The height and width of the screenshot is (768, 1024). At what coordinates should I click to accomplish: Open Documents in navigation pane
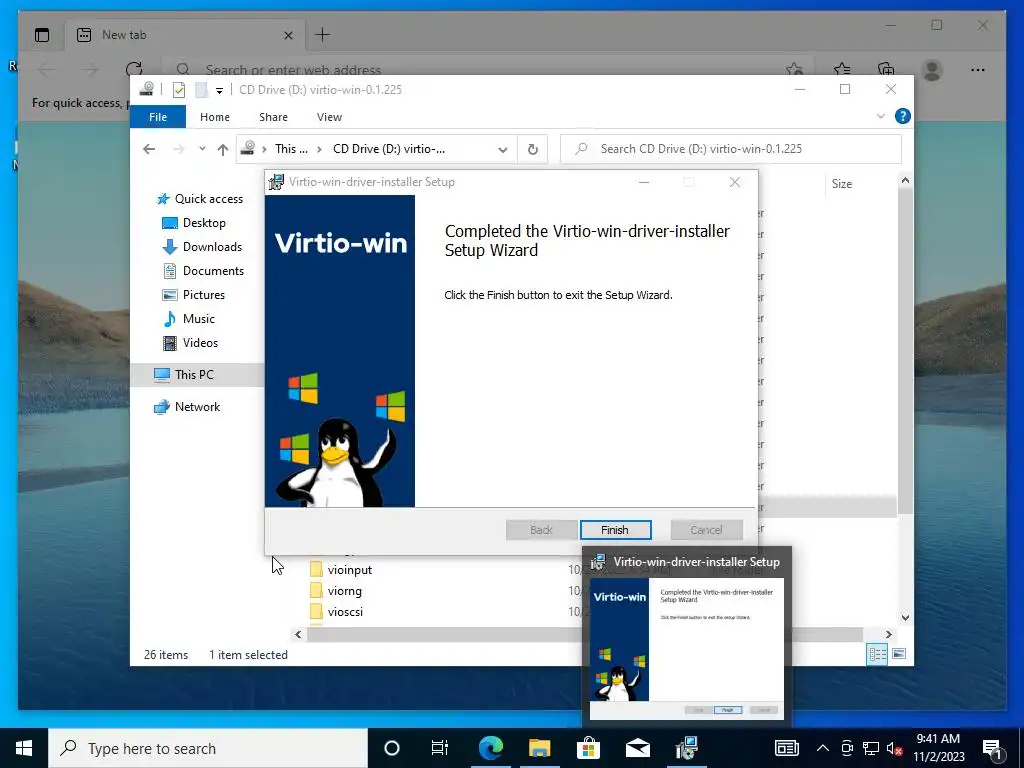(x=203, y=271)
